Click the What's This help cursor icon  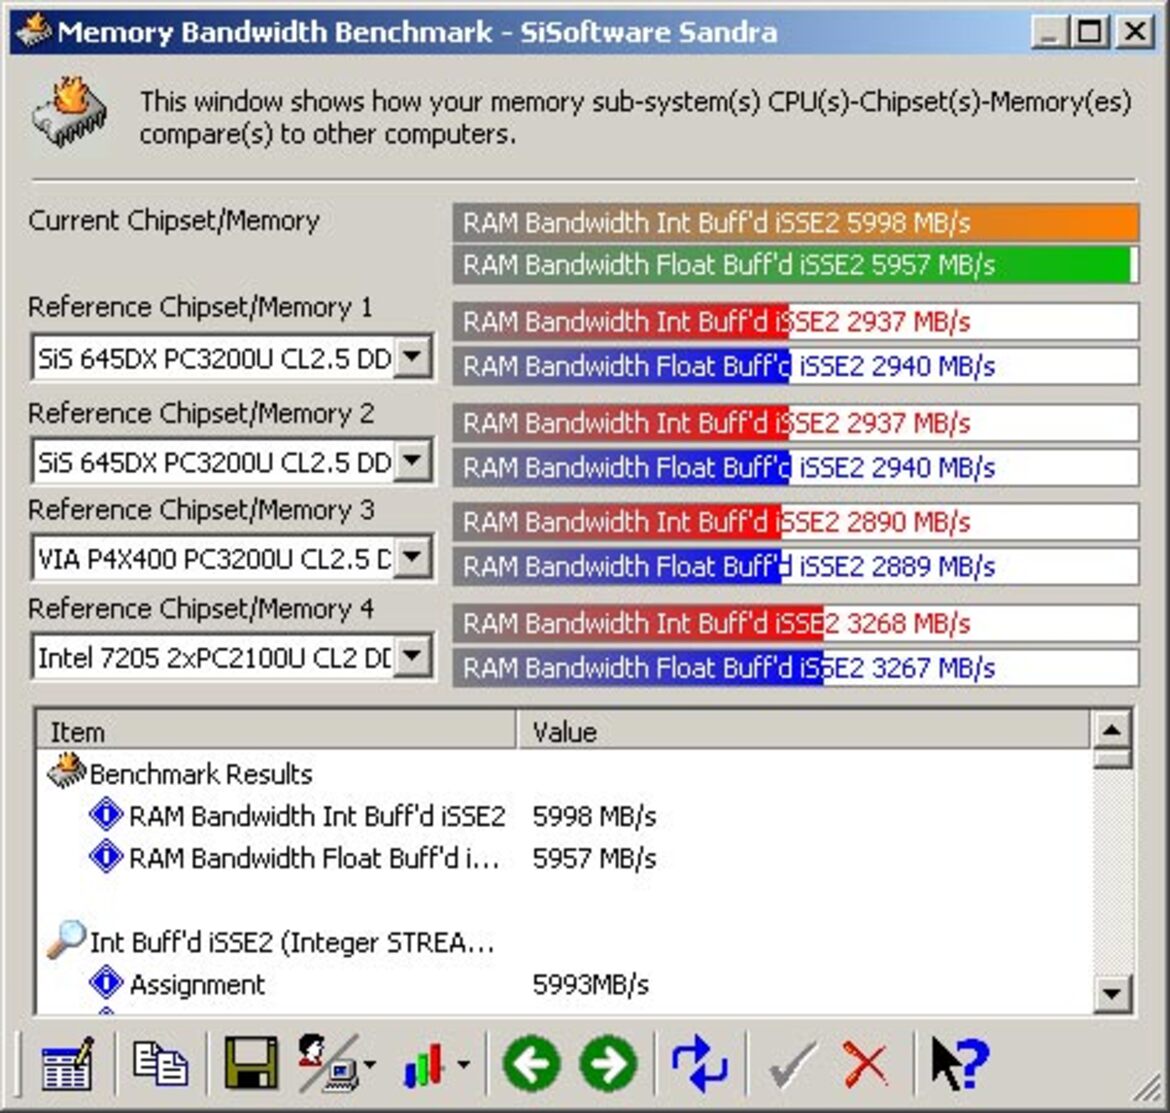tap(960, 1063)
